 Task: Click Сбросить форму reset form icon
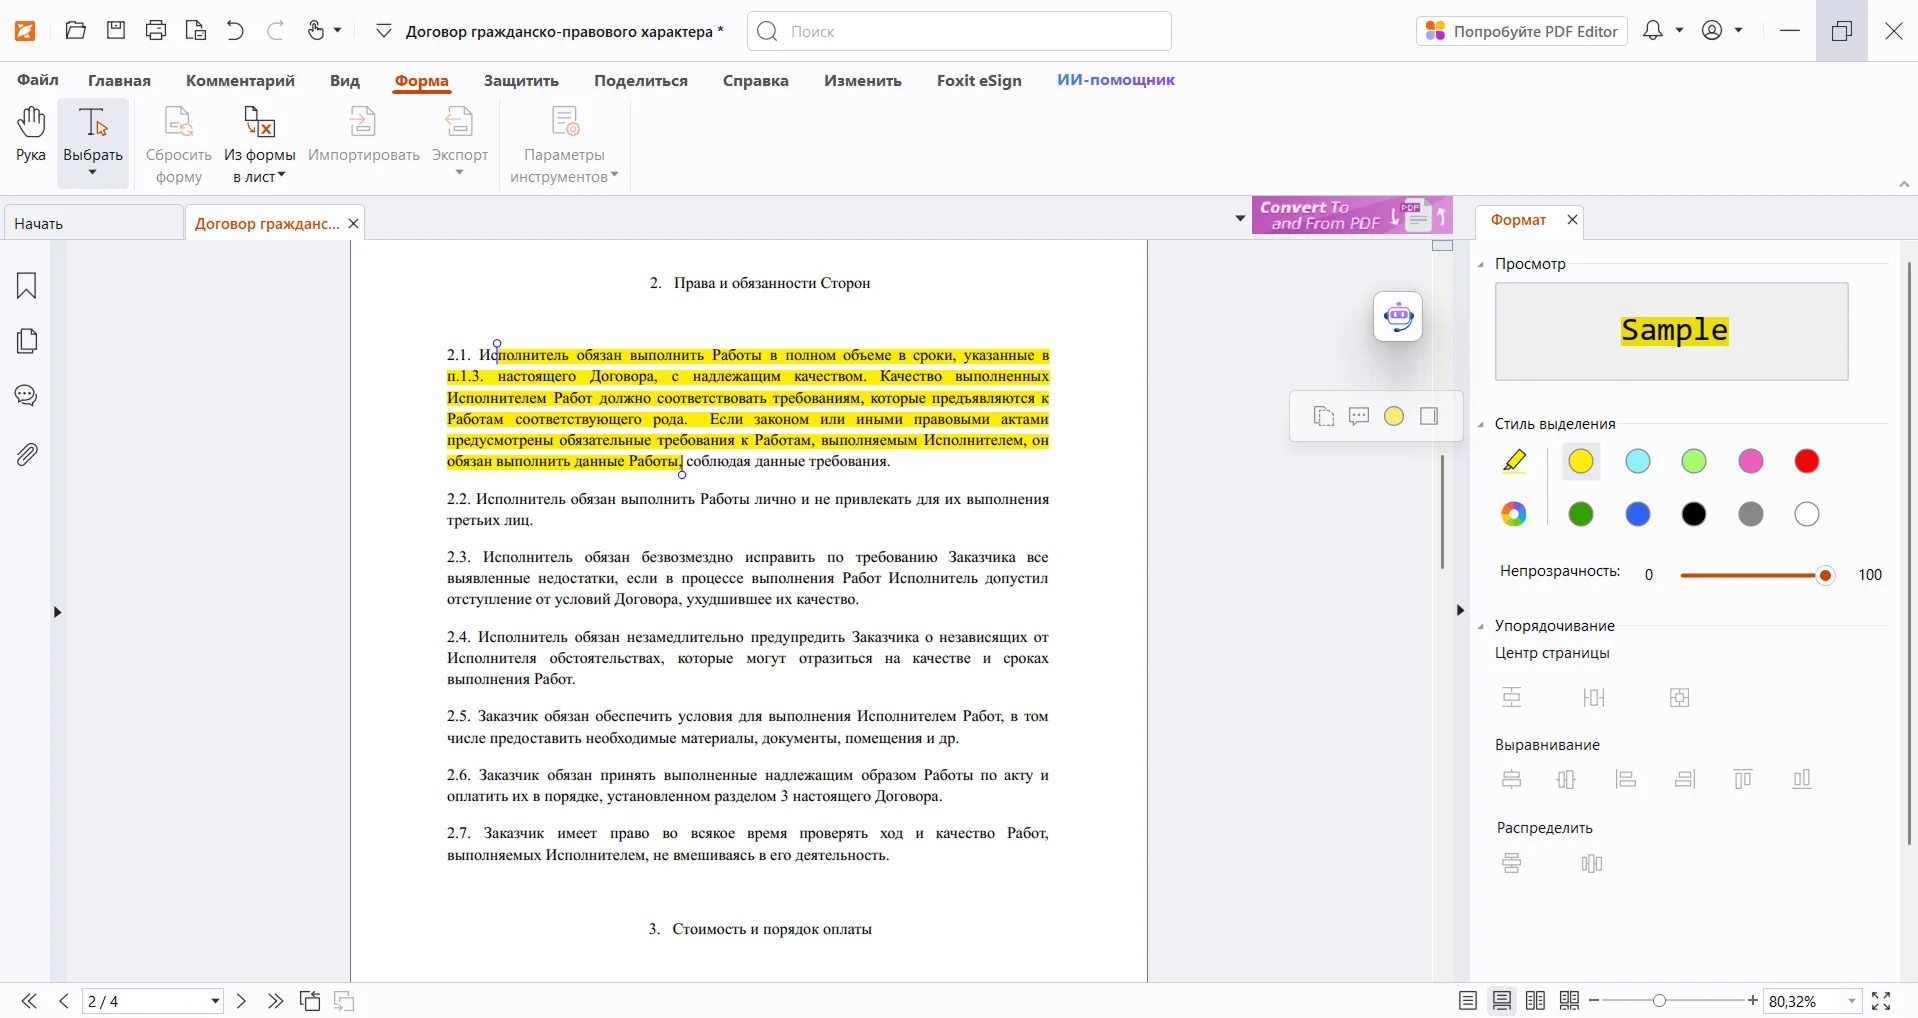[x=179, y=145]
